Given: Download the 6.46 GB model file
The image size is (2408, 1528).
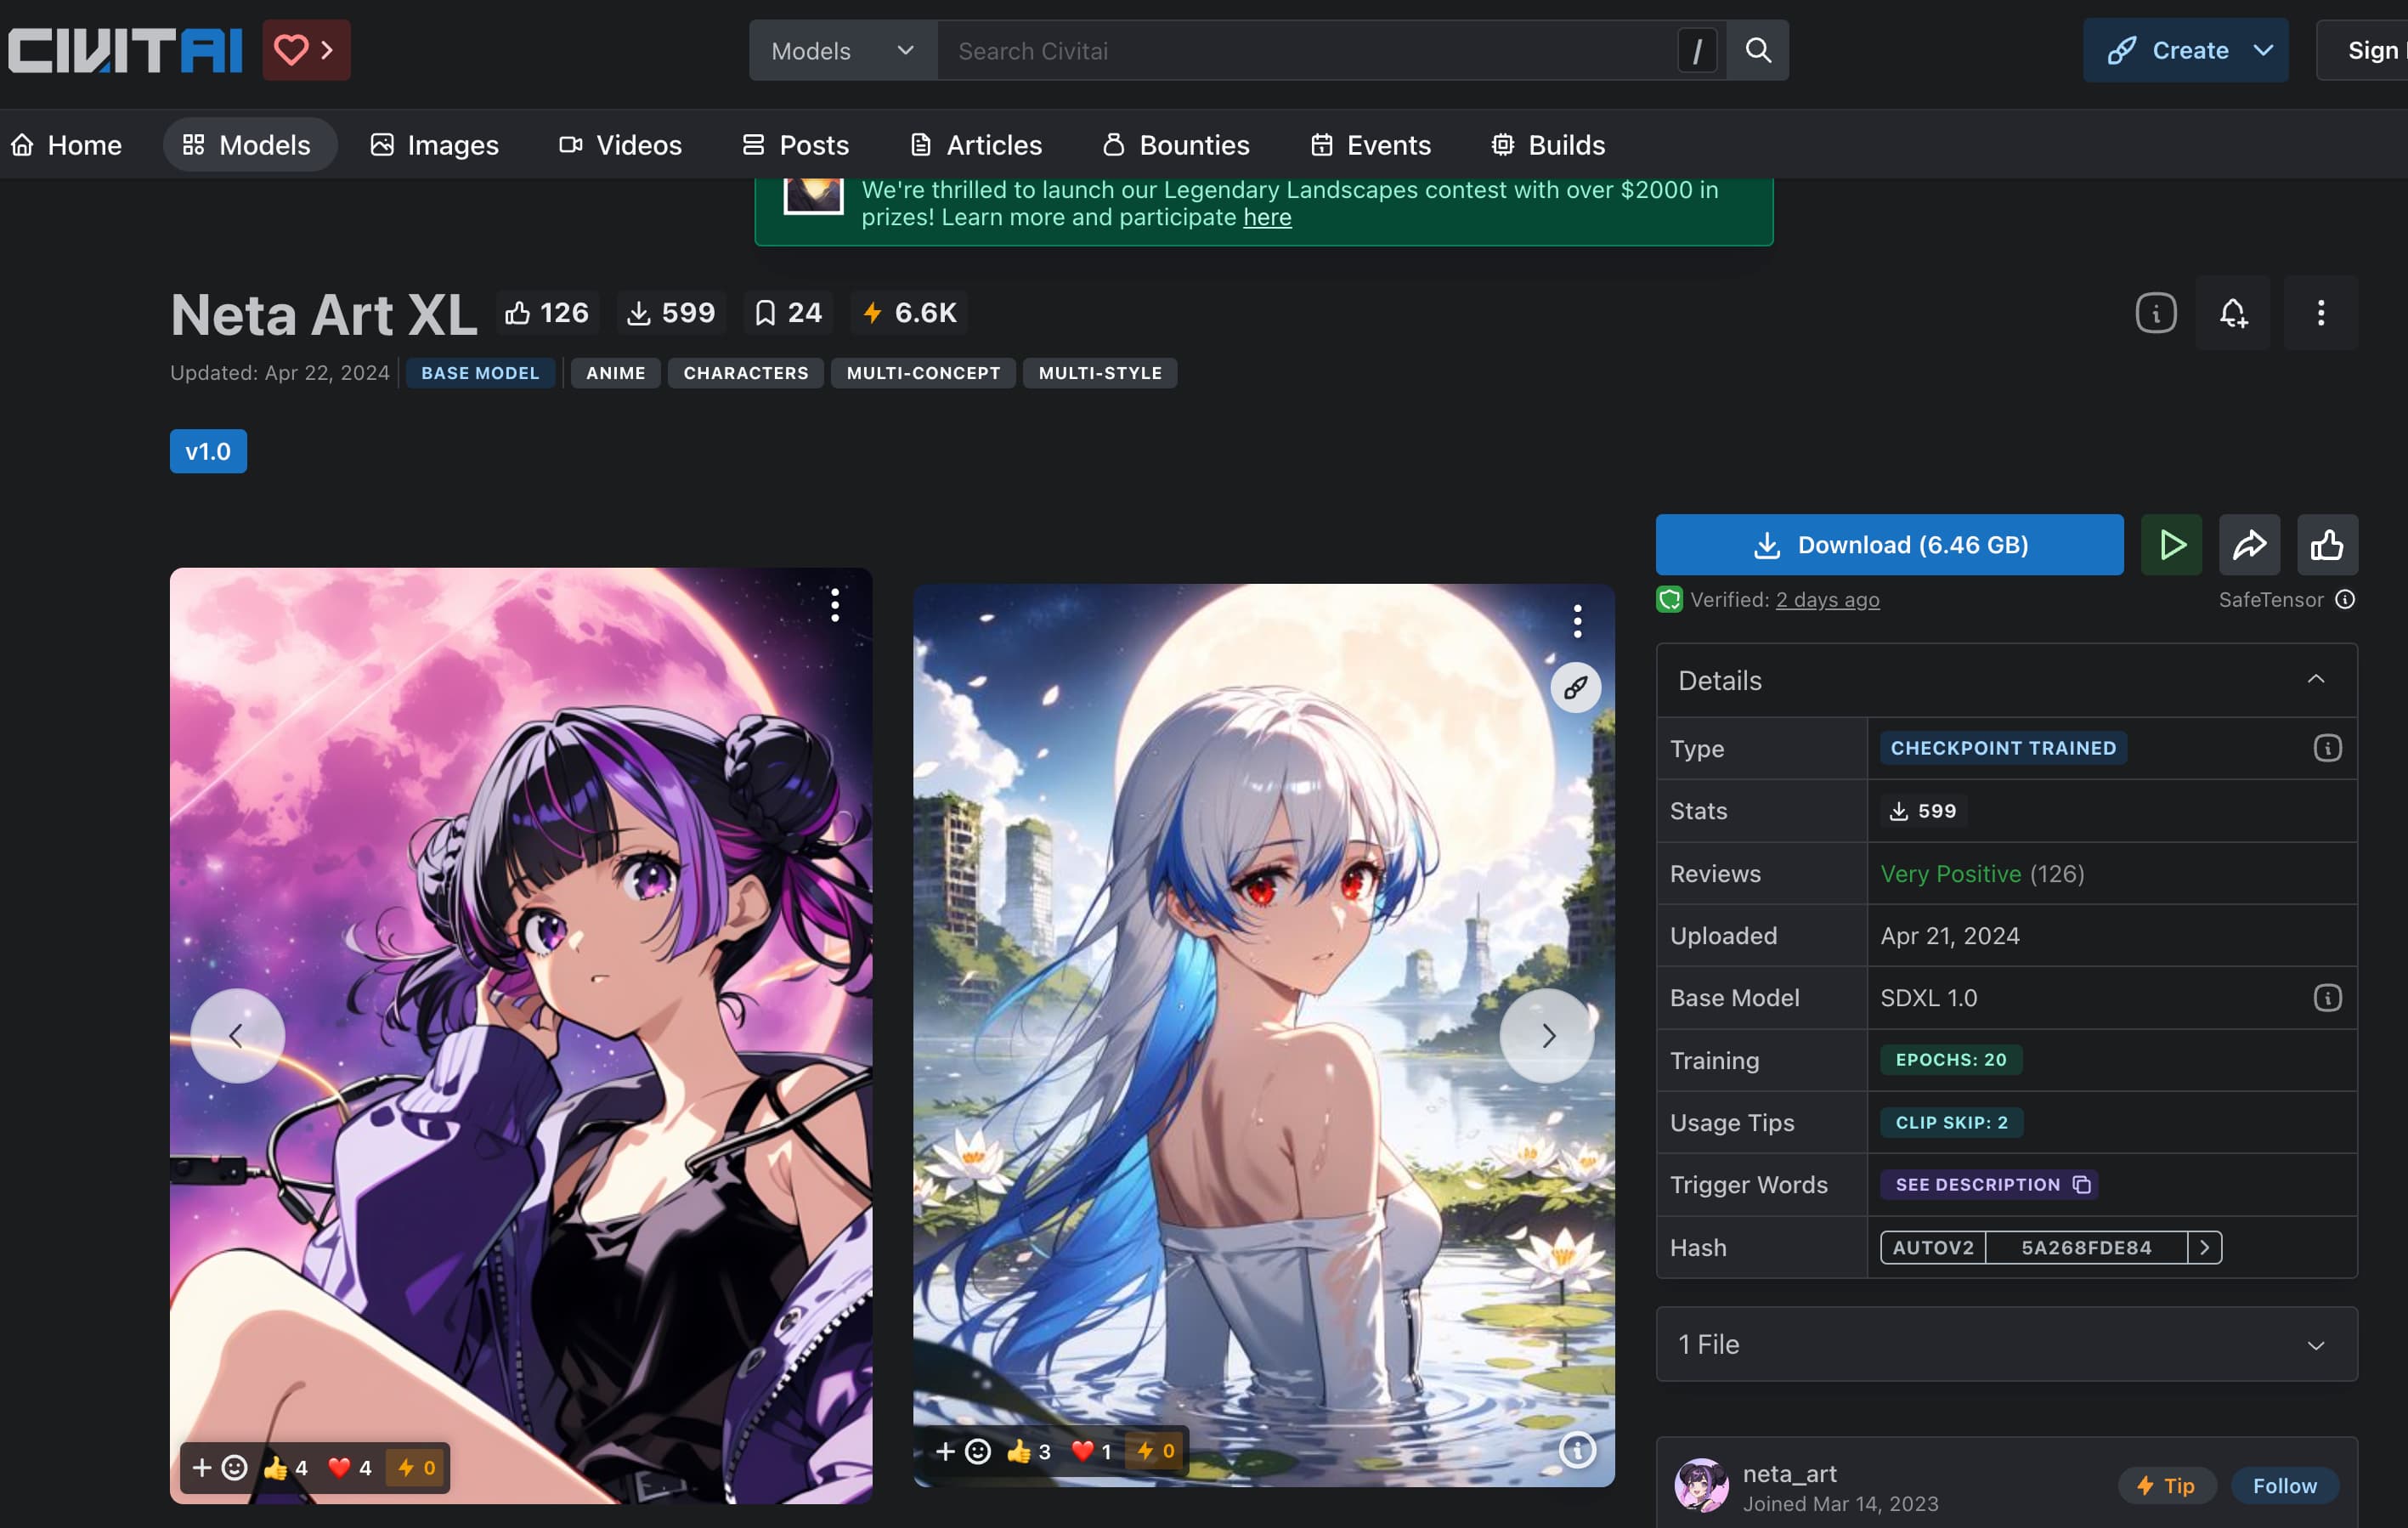Looking at the screenshot, I should [1888, 545].
